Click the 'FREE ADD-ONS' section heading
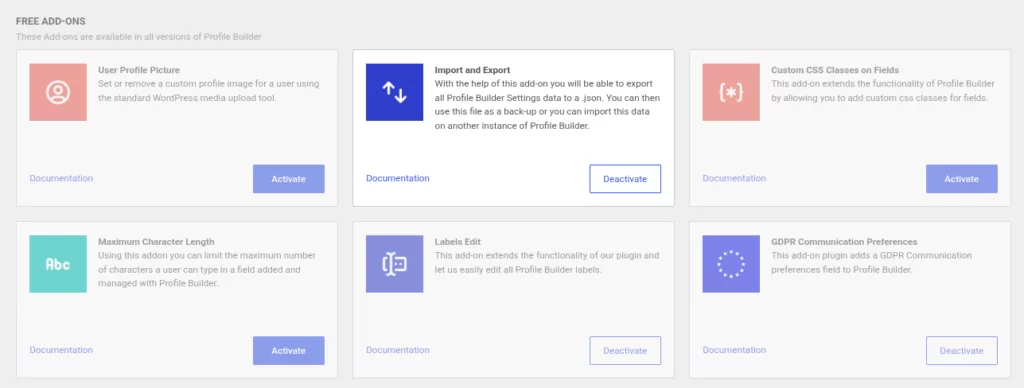Image resolution: width=1024 pixels, height=388 pixels. coord(51,22)
